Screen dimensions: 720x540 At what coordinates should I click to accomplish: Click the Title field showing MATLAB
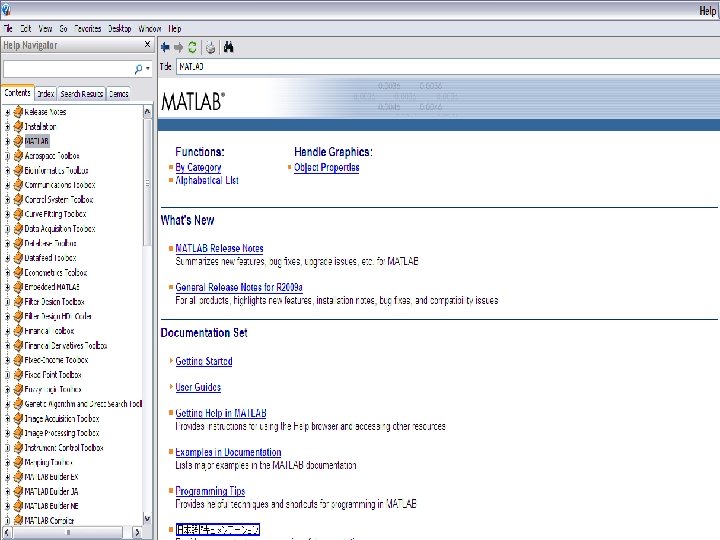coord(448,67)
